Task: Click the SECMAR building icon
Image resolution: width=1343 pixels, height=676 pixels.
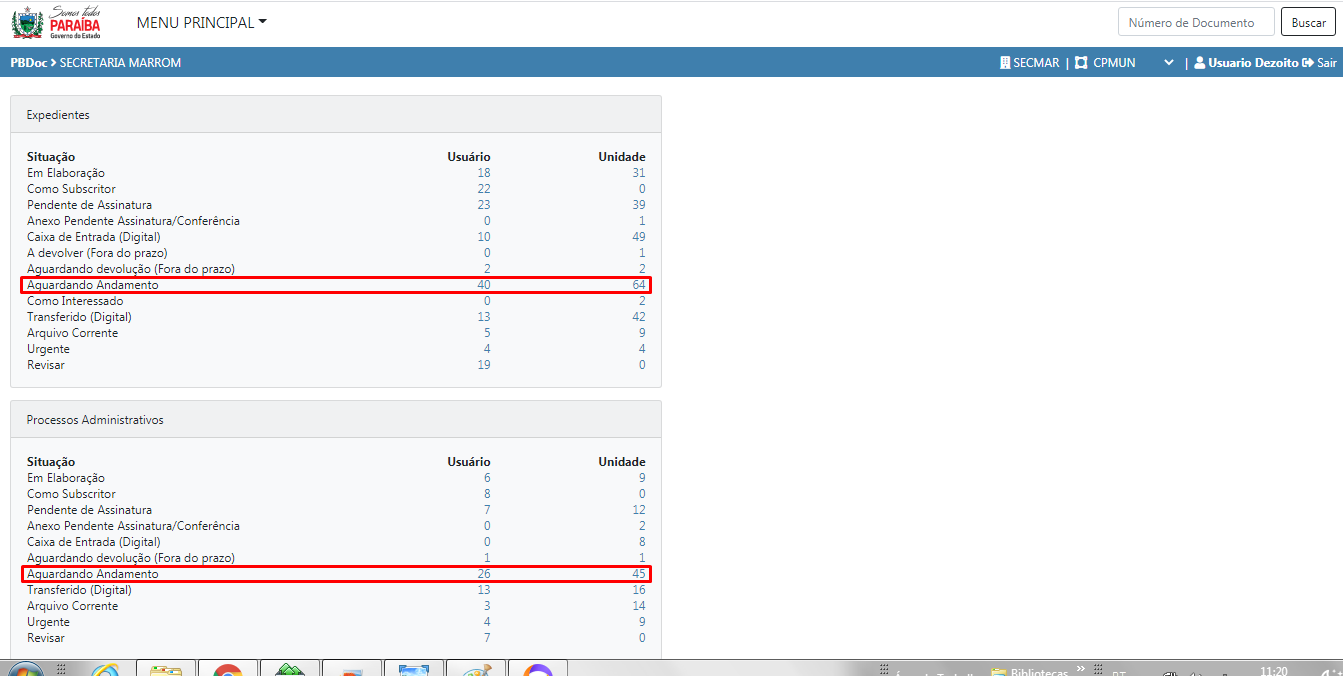Action: point(1005,63)
